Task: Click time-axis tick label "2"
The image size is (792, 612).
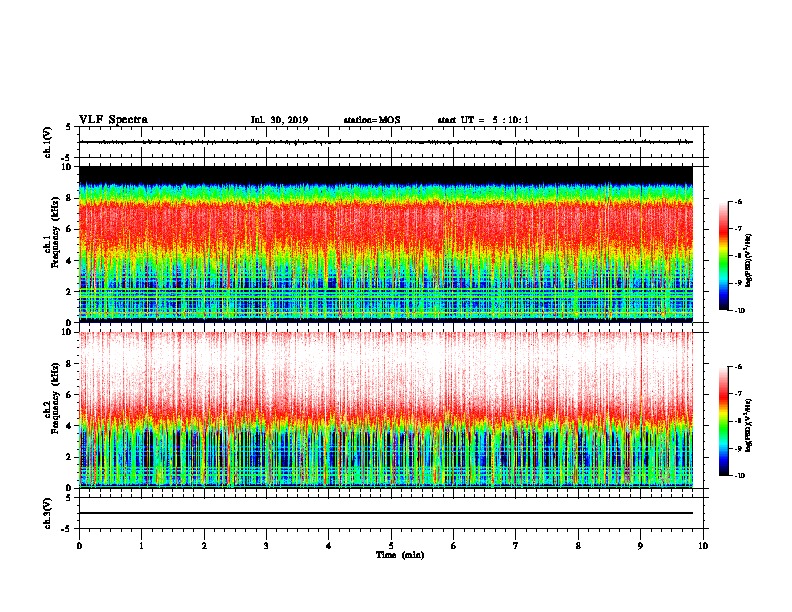Action: [204, 546]
